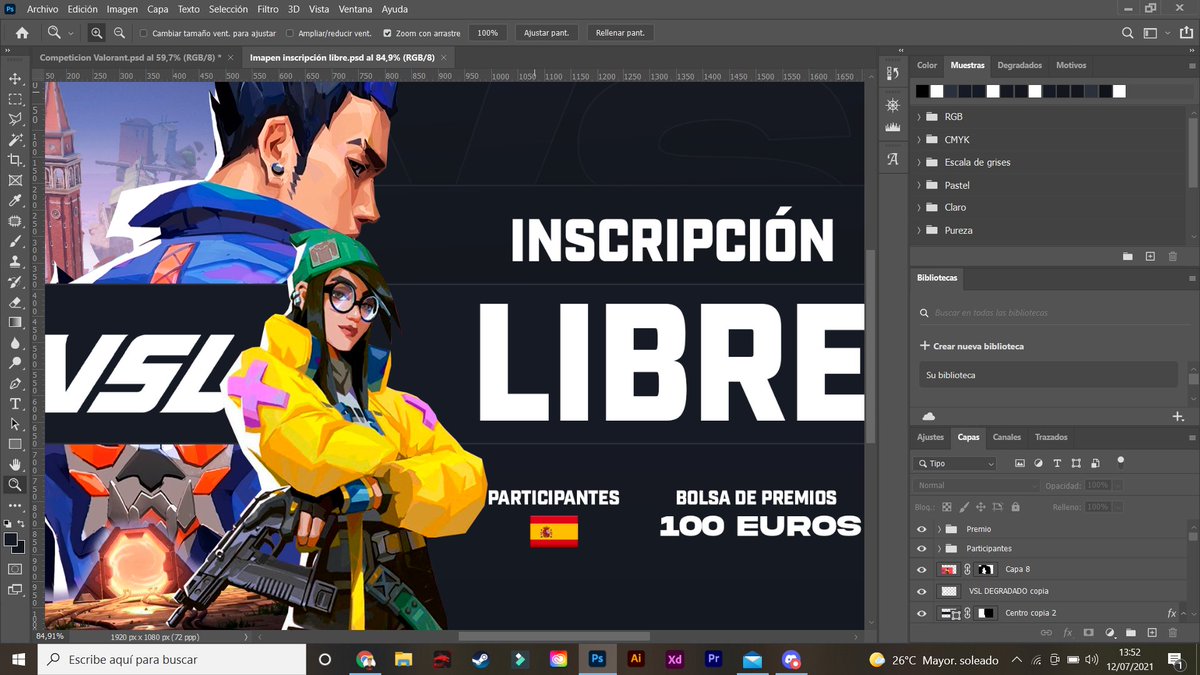Lock layer transparent pixels
Screen dimensions: 1200x675
click(x=949, y=508)
